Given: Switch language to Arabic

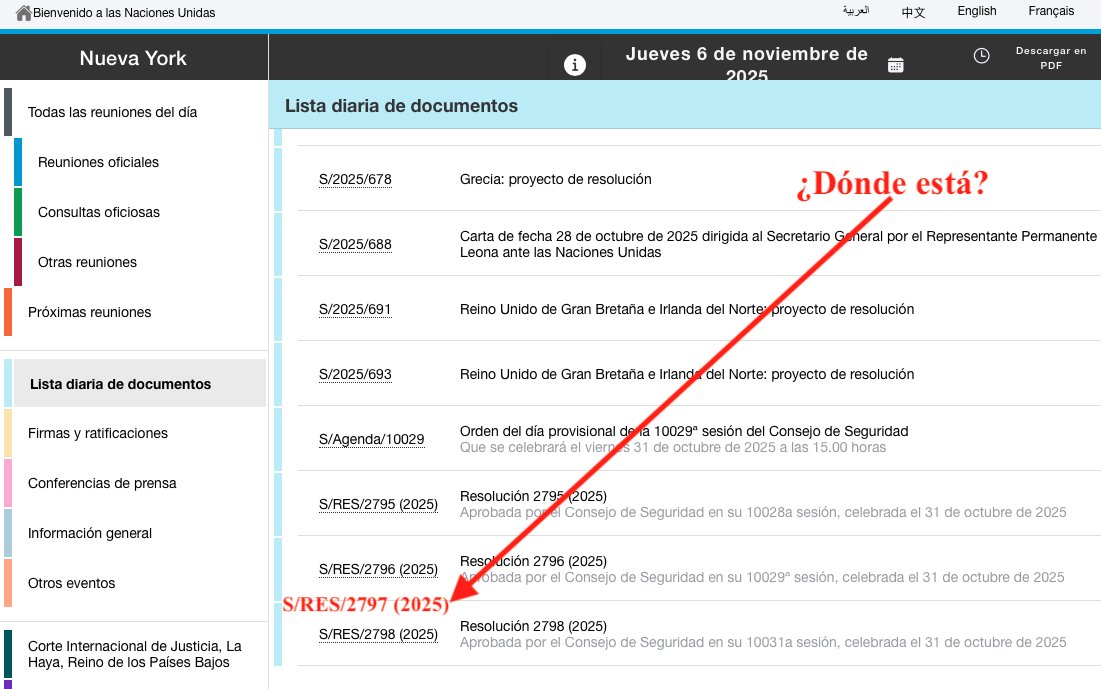Looking at the screenshot, I should coord(856,11).
